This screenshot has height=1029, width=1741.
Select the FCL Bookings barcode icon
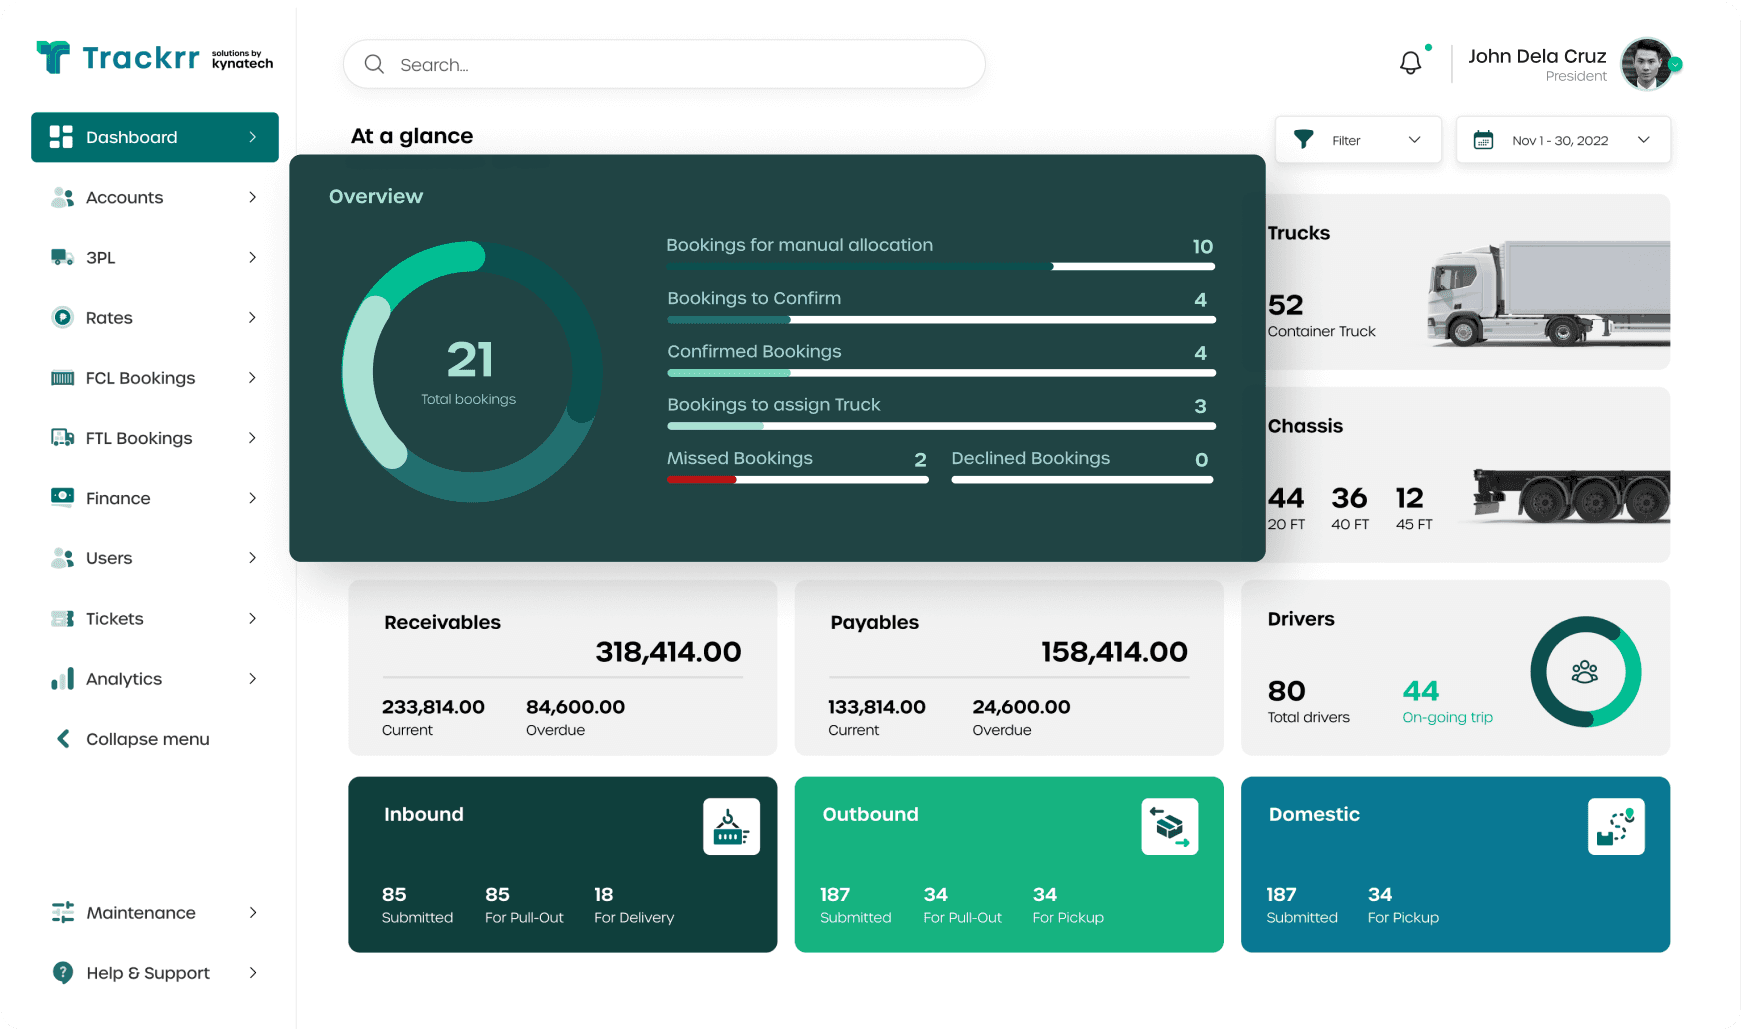pyautogui.click(x=63, y=378)
